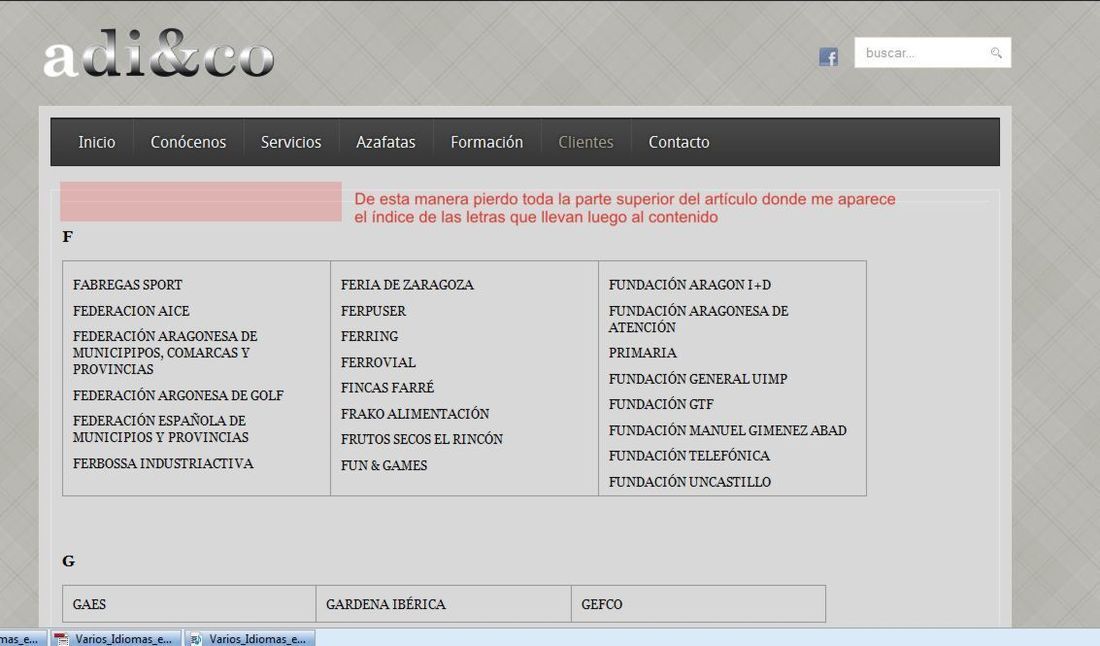Click GEFCO entry
The width and height of the screenshot is (1100, 646).
click(x=602, y=604)
